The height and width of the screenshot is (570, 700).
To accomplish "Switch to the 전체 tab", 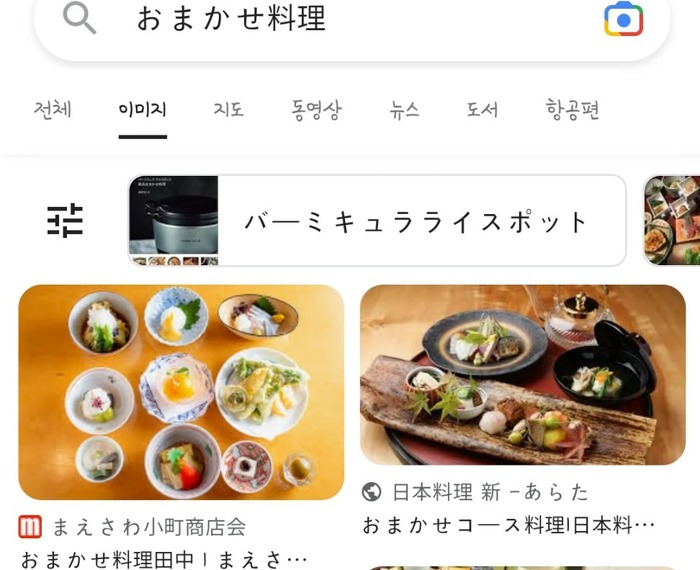I will click(53, 109).
